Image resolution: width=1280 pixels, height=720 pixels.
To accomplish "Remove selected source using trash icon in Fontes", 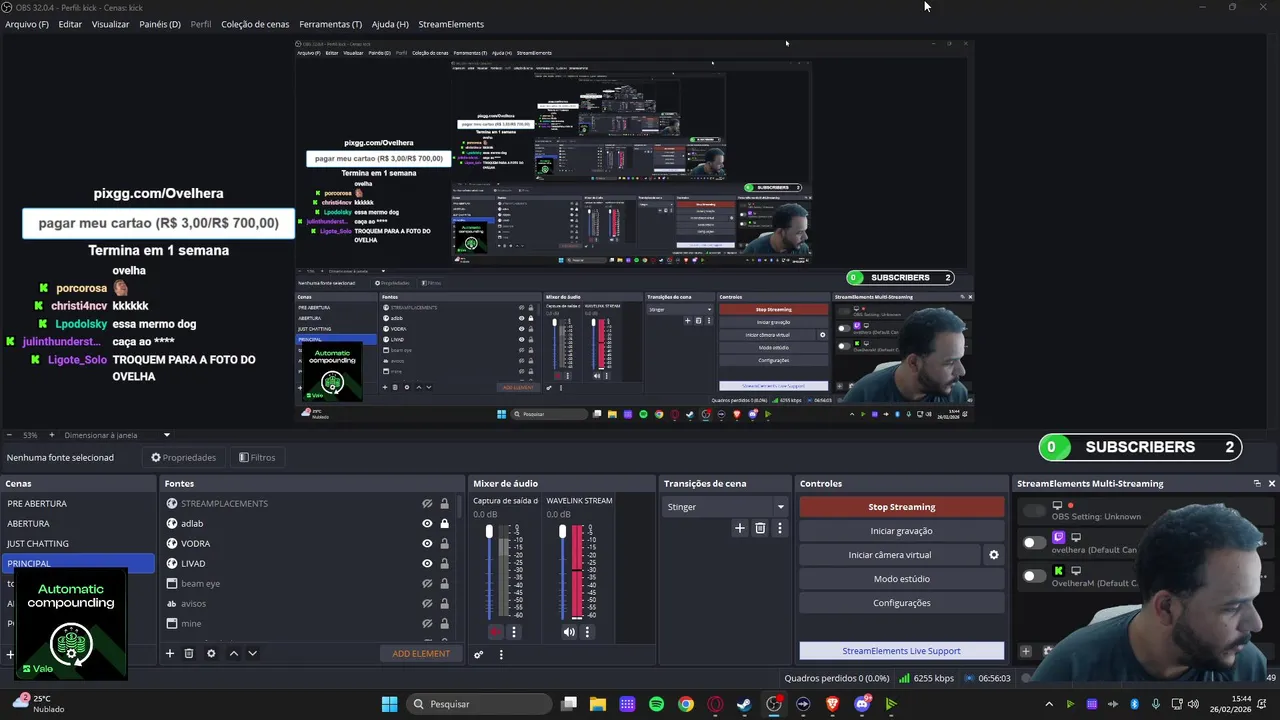I will click(189, 653).
